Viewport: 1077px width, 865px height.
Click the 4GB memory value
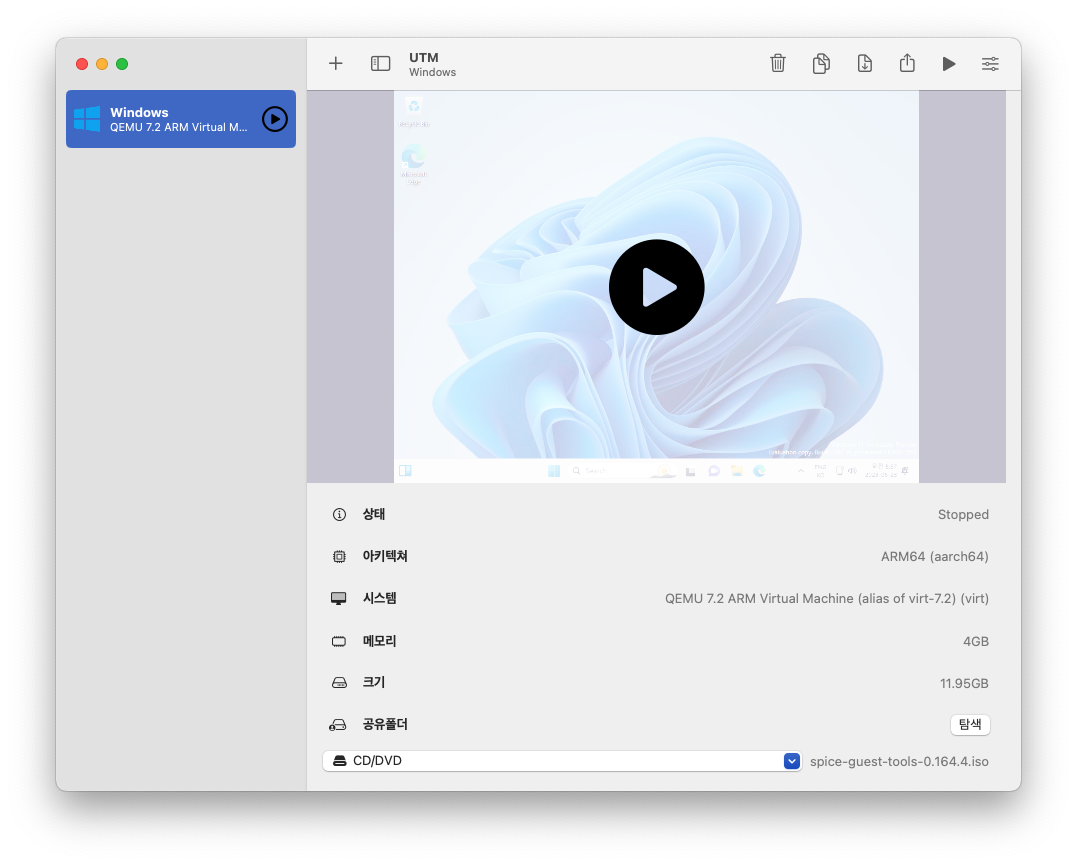[x=975, y=641]
